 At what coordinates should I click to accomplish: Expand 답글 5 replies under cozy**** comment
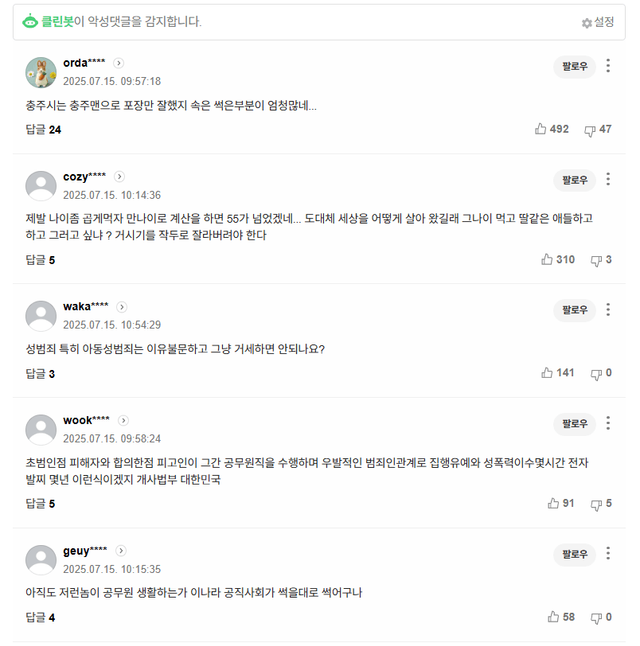click(x=40, y=260)
